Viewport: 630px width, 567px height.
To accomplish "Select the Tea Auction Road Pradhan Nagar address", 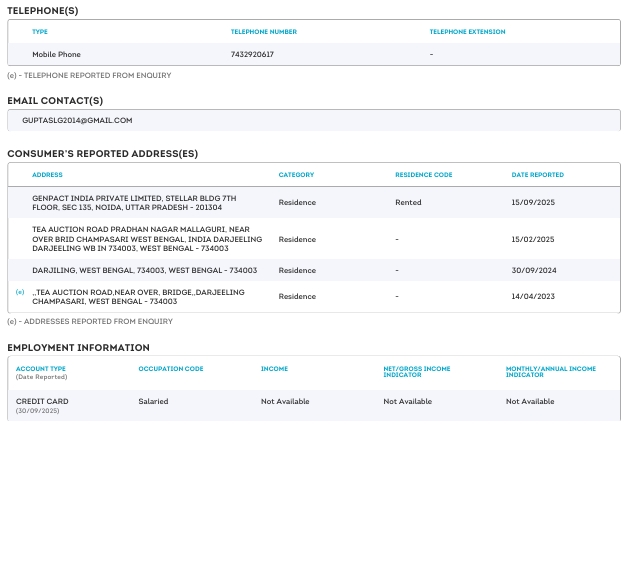I will click(x=147, y=239).
